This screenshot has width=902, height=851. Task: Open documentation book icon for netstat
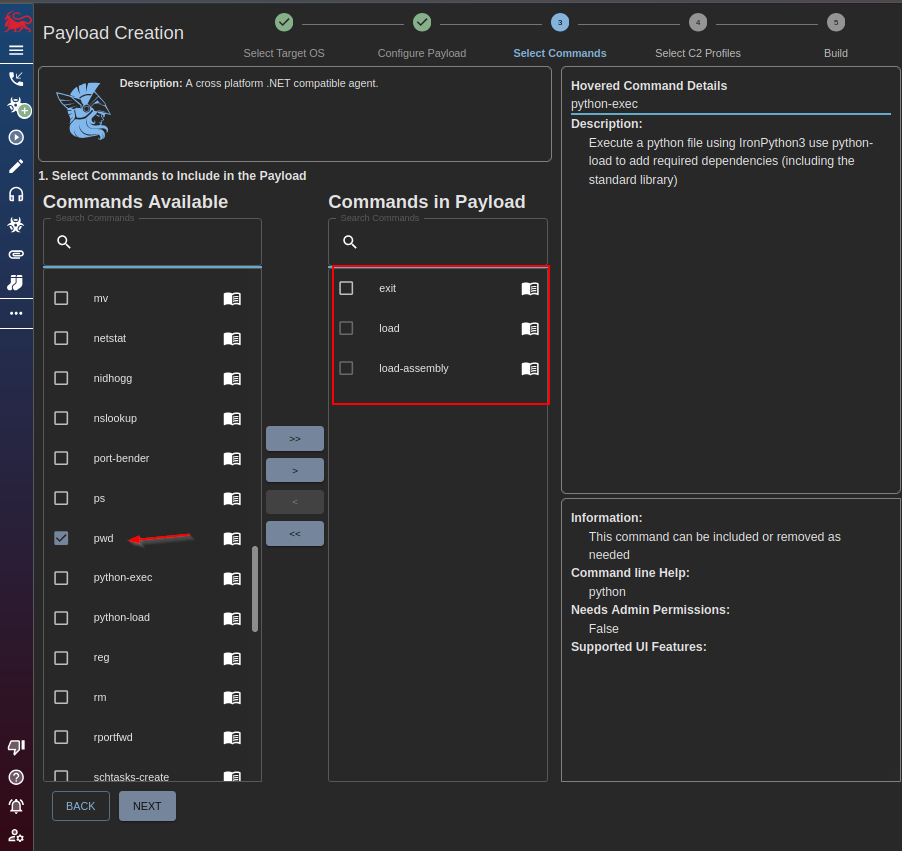[x=232, y=338]
